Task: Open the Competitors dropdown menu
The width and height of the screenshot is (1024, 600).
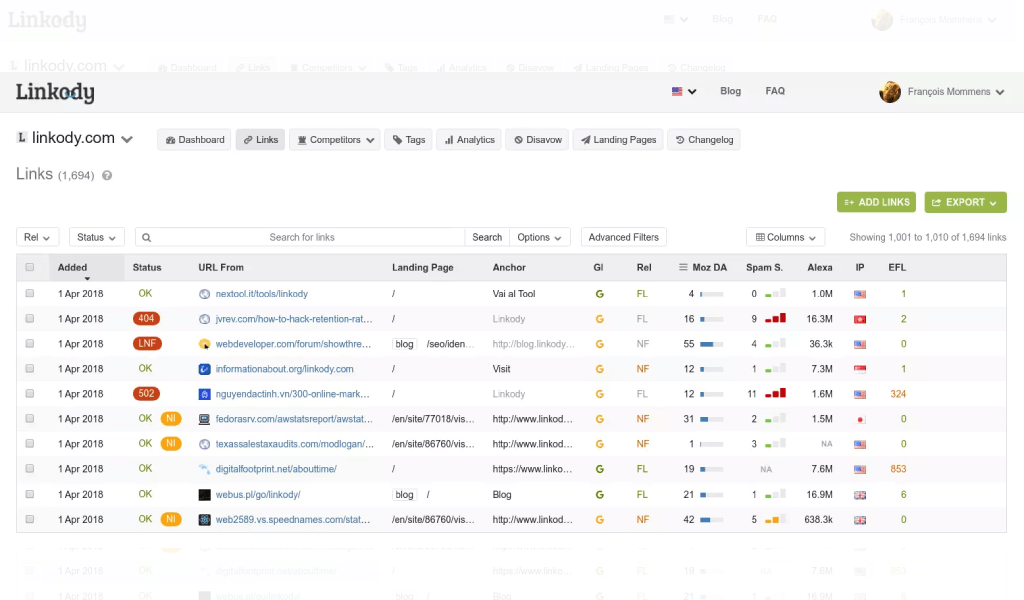Action: (335, 140)
